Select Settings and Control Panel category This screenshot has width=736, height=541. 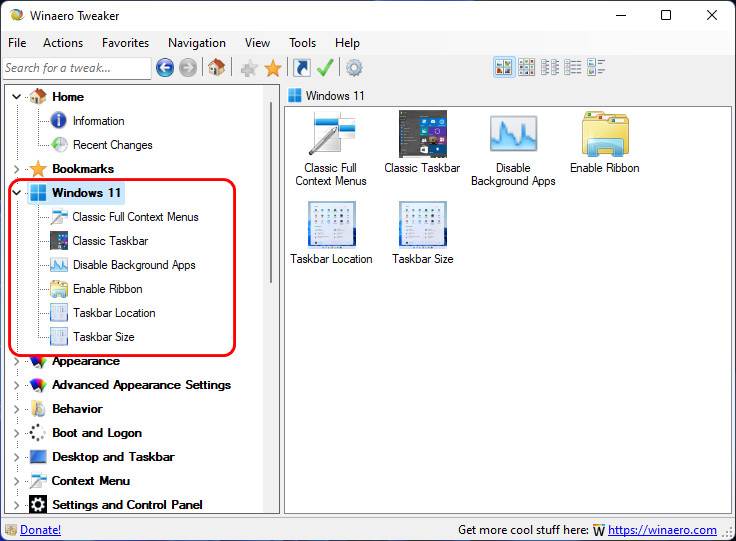click(x=127, y=505)
